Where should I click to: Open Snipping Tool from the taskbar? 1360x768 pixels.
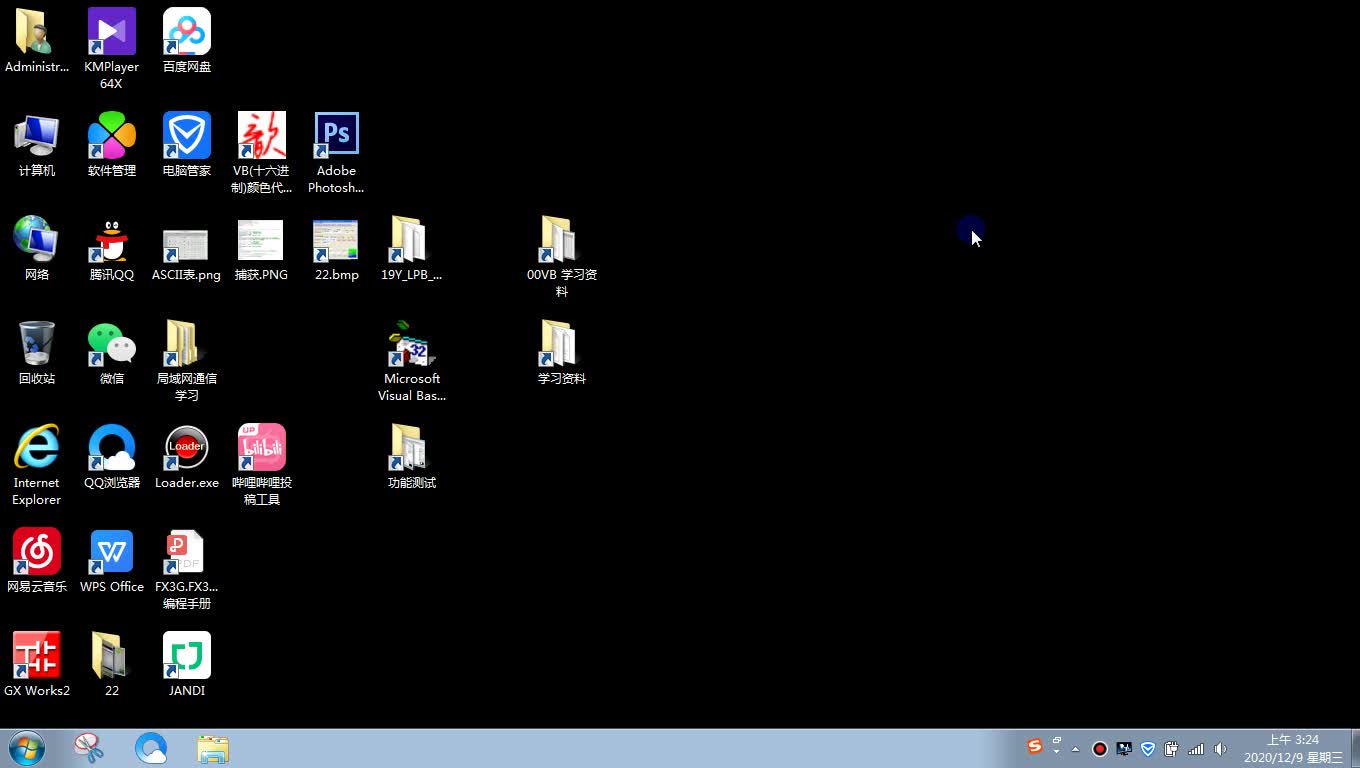click(x=89, y=748)
